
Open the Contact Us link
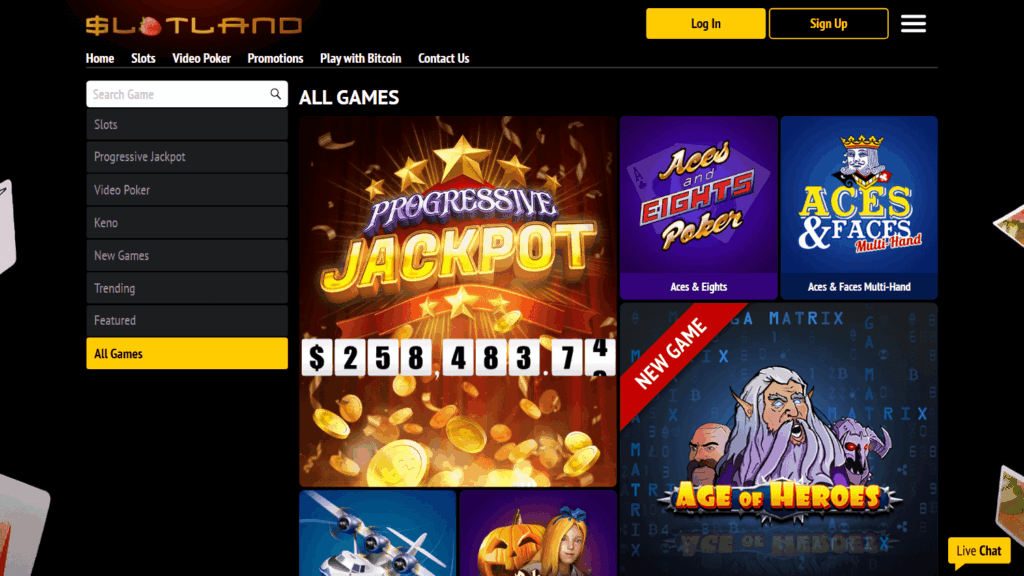pyautogui.click(x=443, y=58)
